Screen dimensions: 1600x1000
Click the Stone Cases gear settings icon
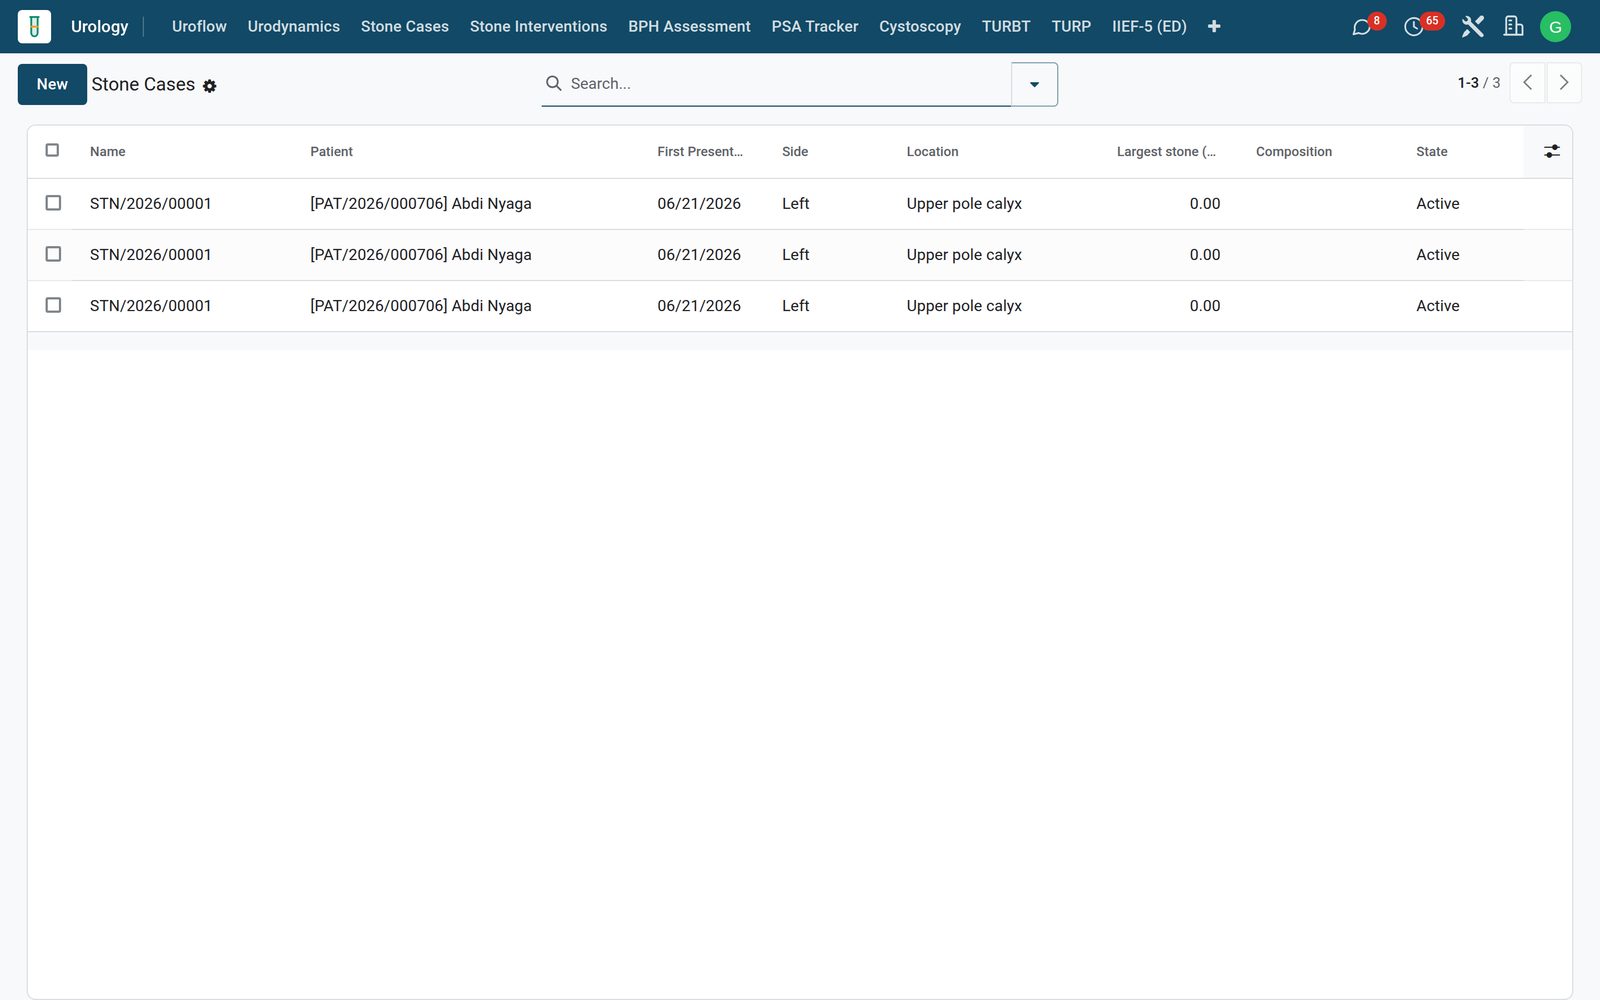pos(209,86)
